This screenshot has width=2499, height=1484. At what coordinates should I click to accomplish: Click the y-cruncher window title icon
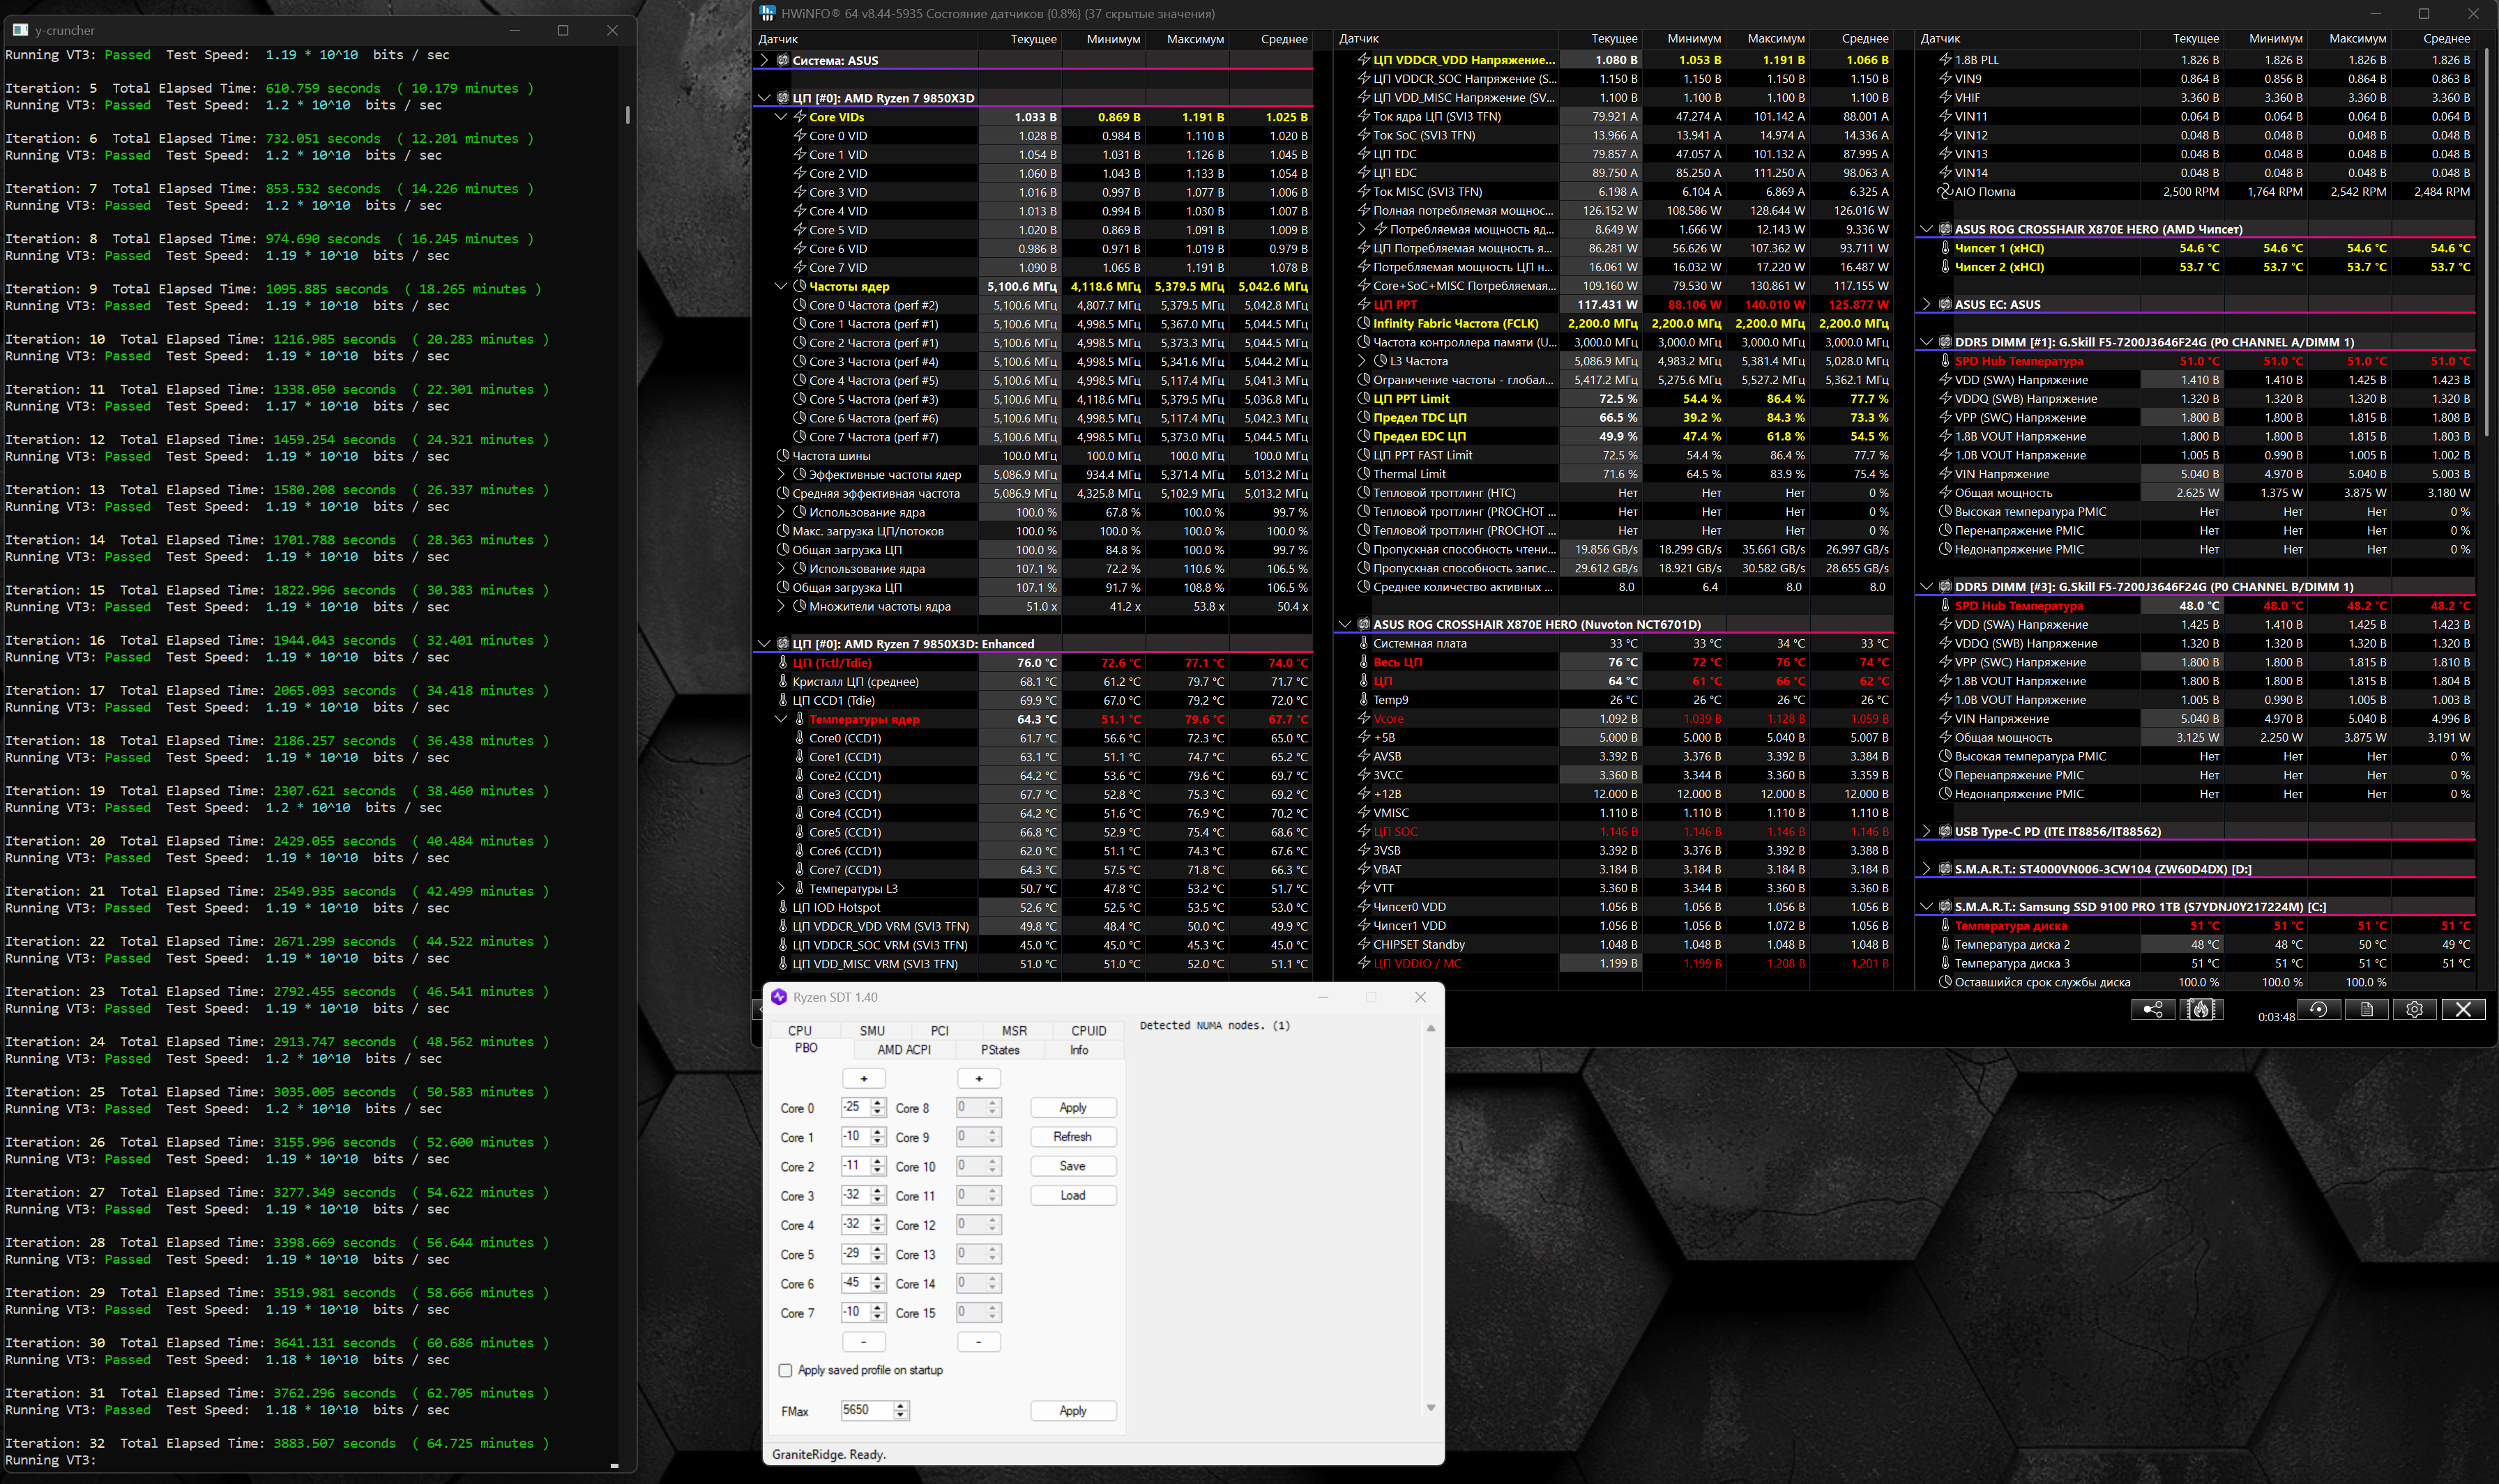(x=20, y=30)
